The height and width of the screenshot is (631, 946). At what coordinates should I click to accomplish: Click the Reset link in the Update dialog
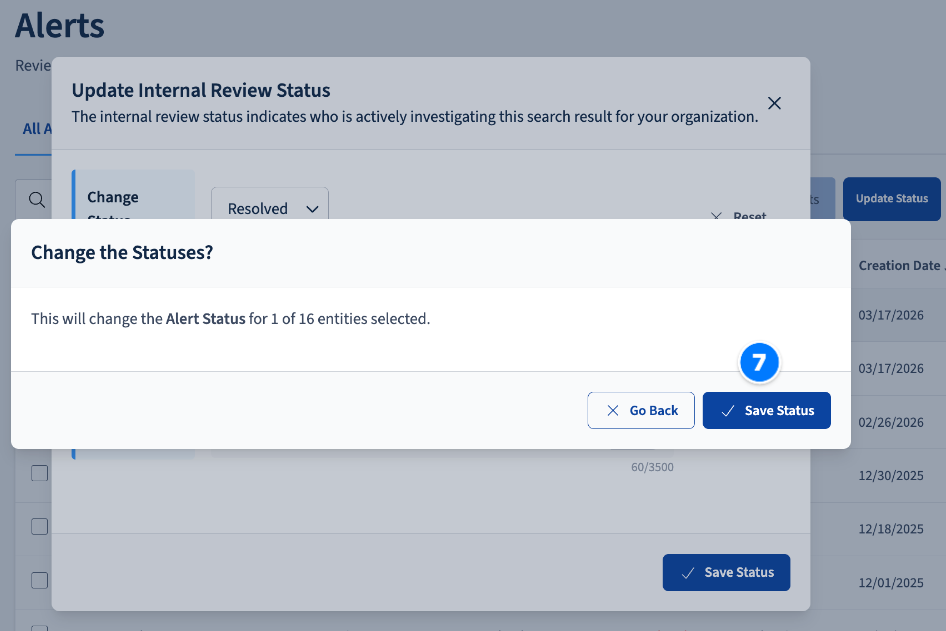[738, 215]
